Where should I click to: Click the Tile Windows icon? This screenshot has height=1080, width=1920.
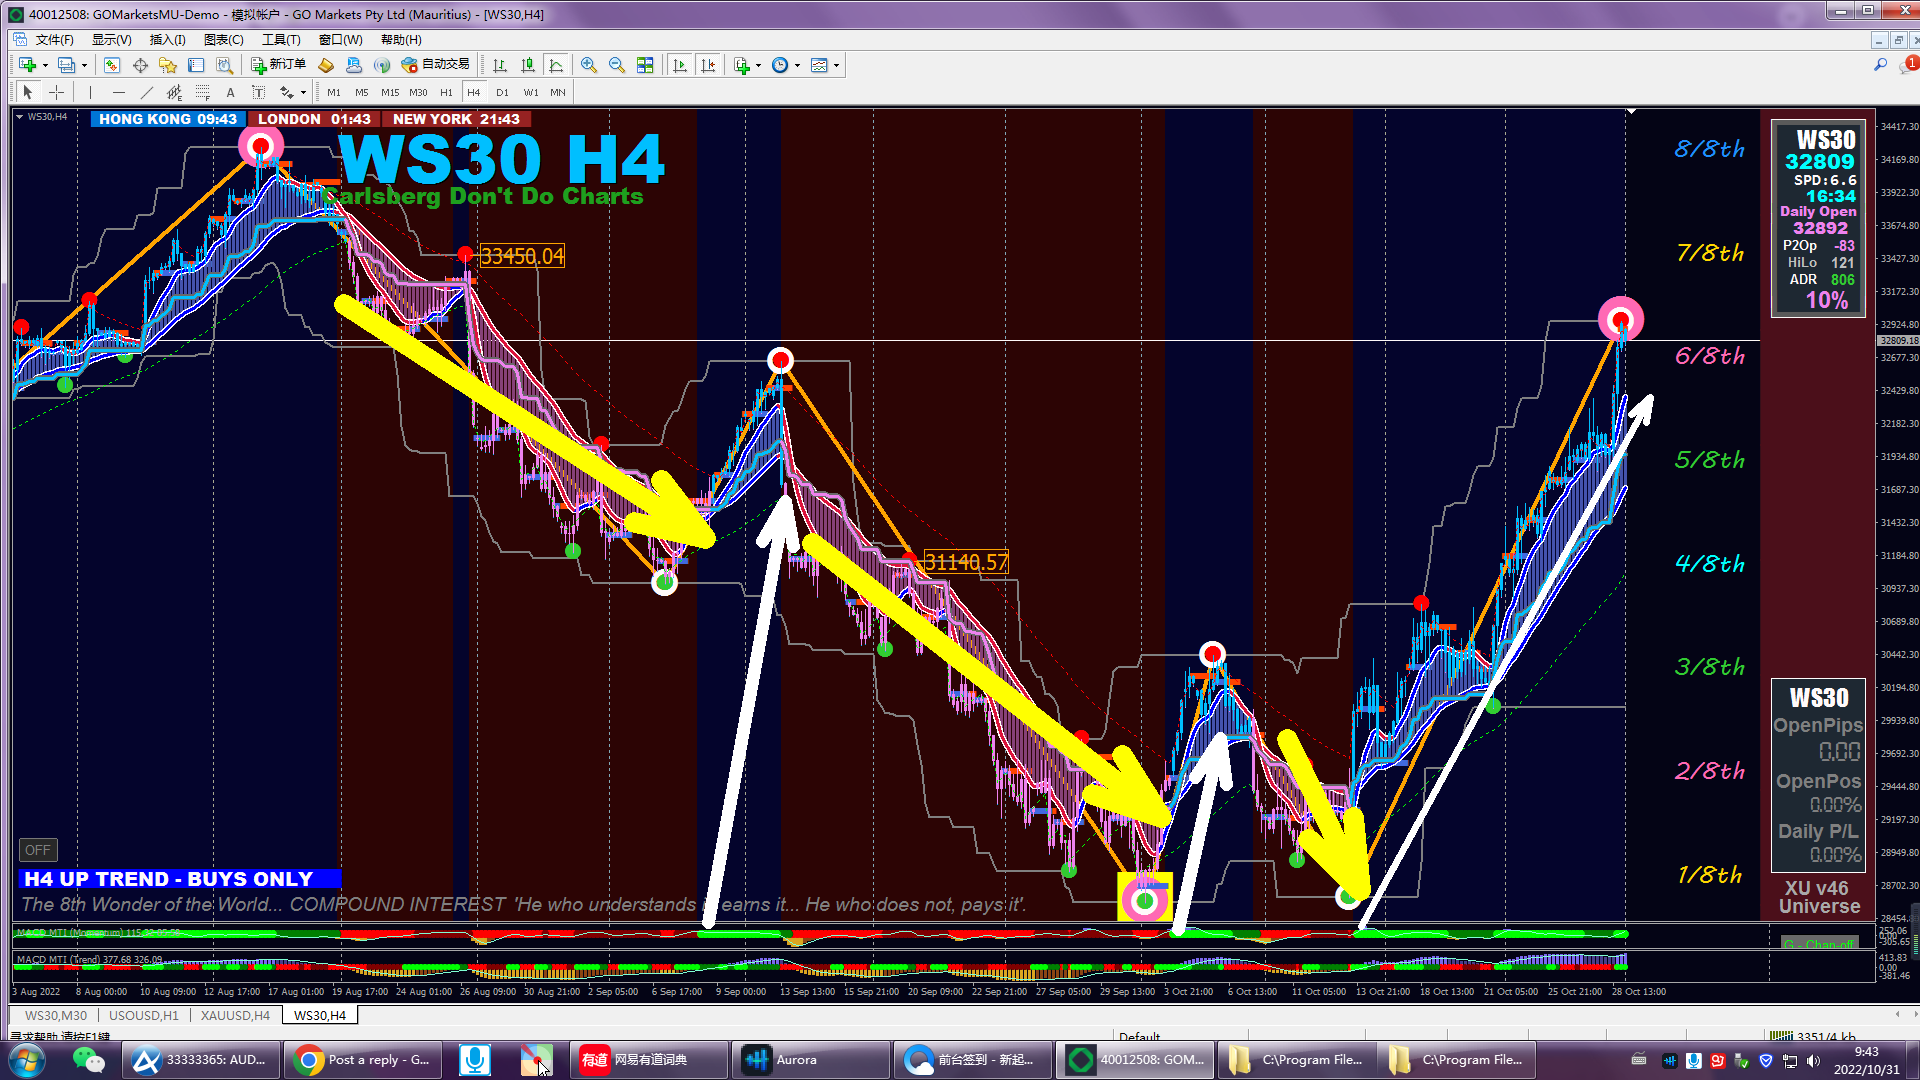[x=645, y=65]
